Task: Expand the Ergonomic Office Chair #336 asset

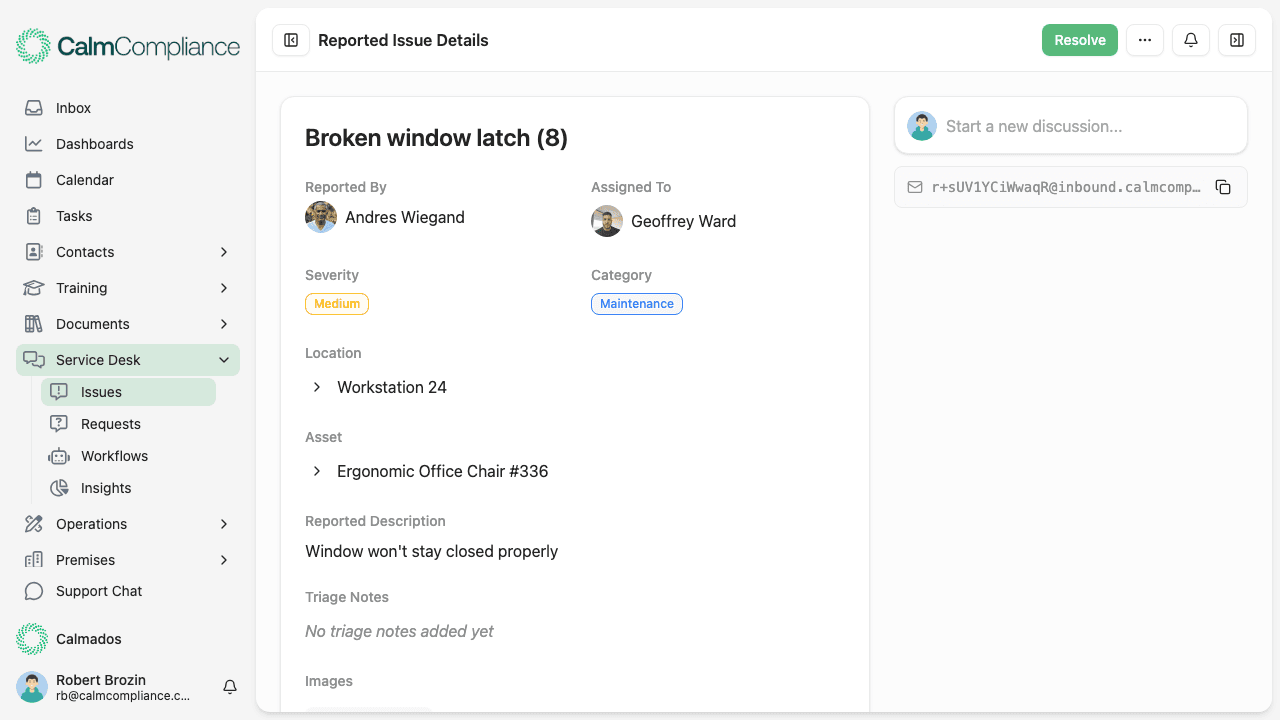Action: pos(316,471)
